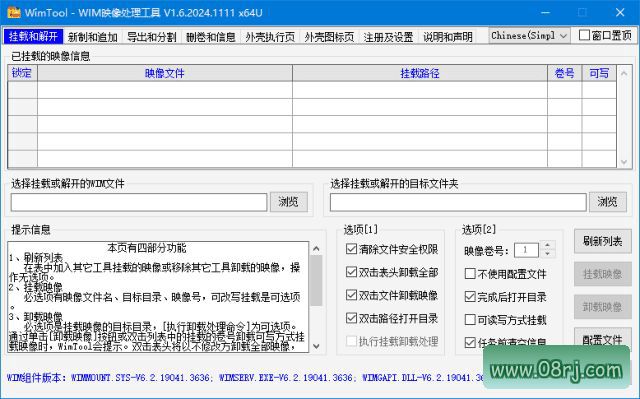Viewport: 640px width, 399px height.
Task: Click the 映像卷号 number field
Action: click(526, 250)
